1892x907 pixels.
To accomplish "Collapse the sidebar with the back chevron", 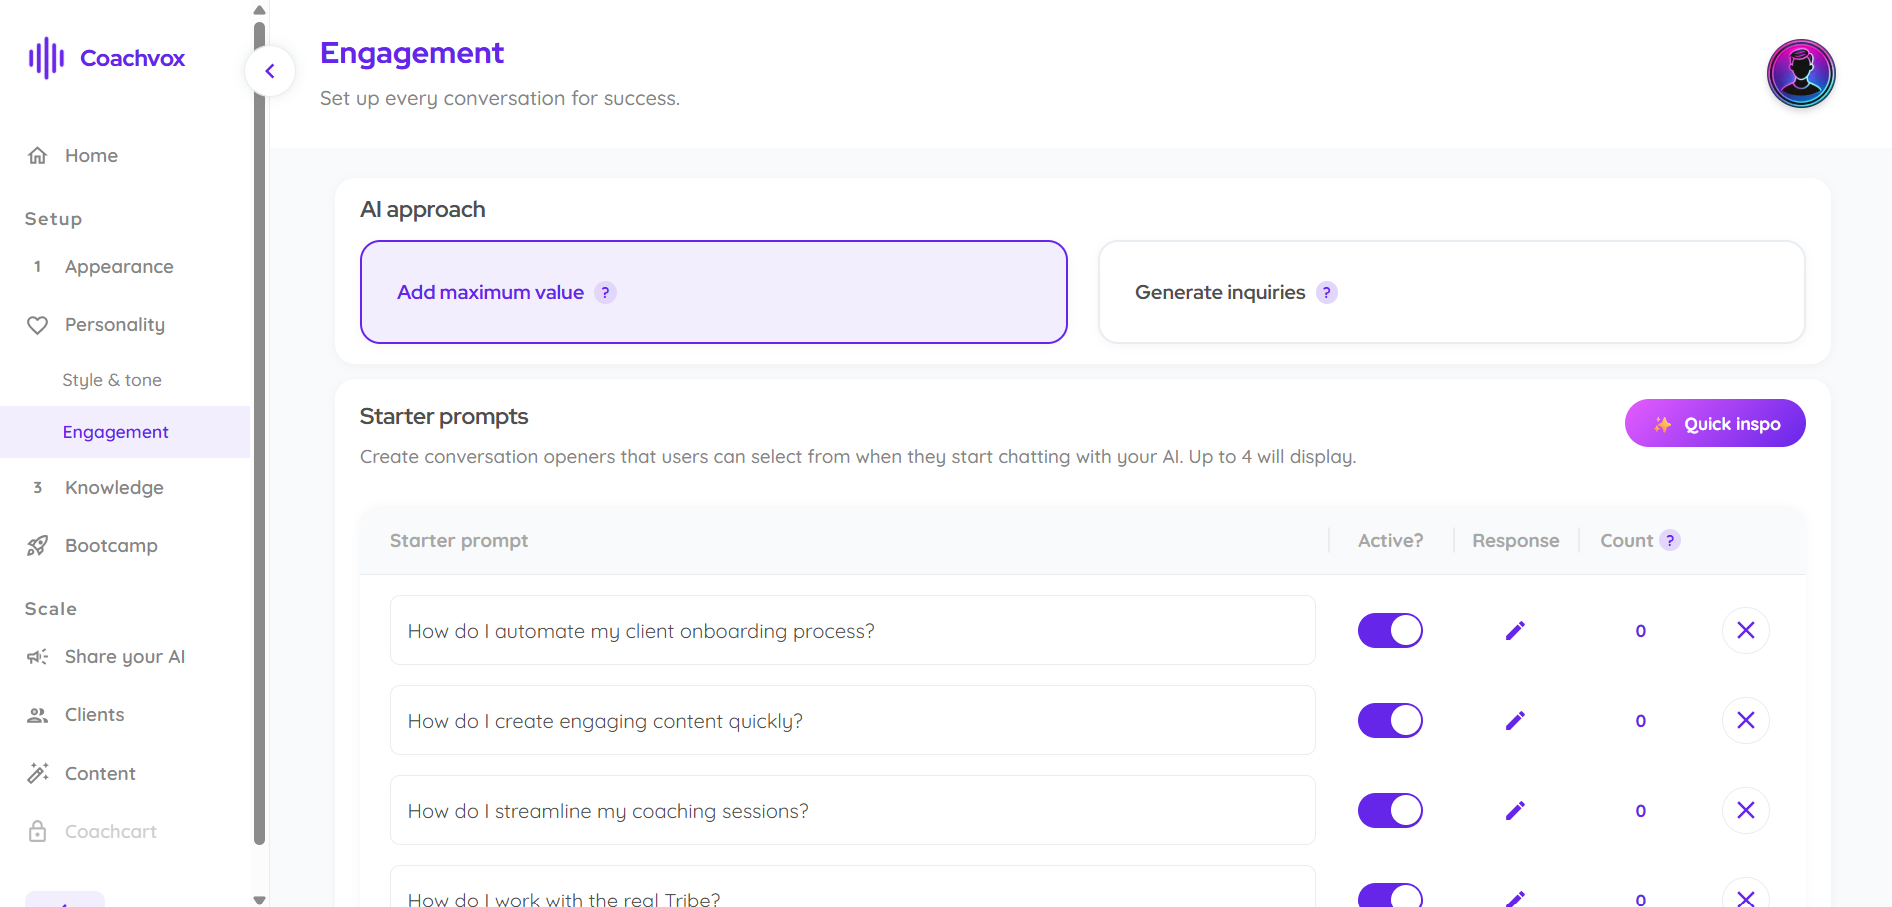I will [x=270, y=71].
